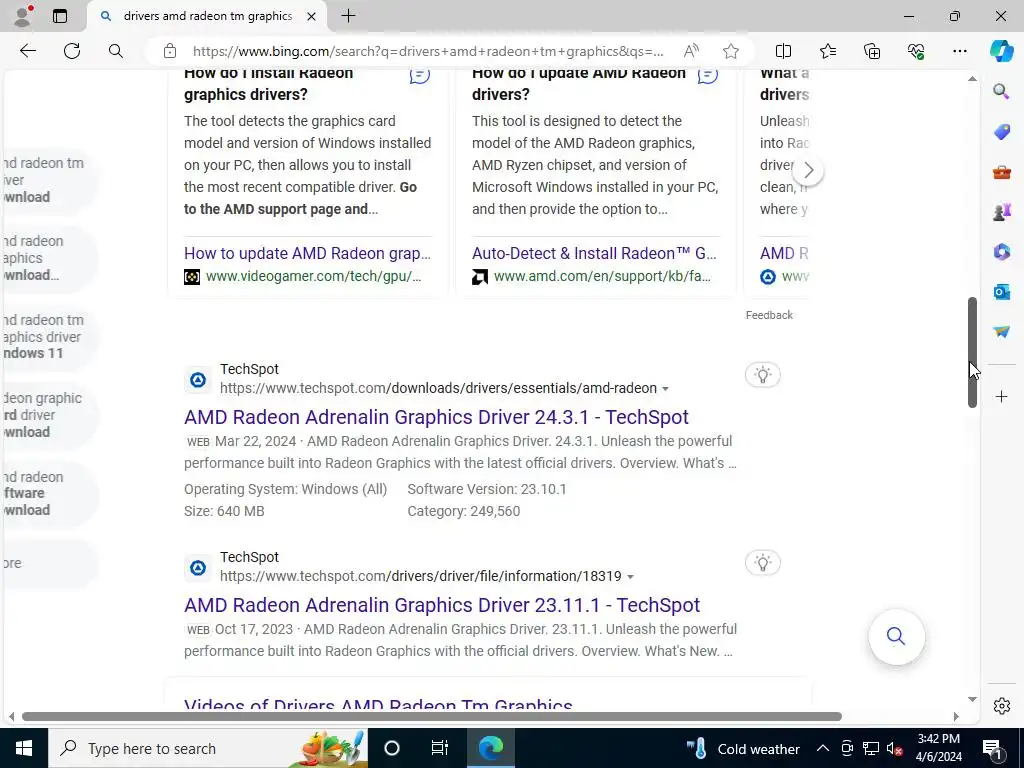Click the address bar URL field
The height and width of the screenshot is (768, 1024).
pyautogui.click(x=428, y=51)
